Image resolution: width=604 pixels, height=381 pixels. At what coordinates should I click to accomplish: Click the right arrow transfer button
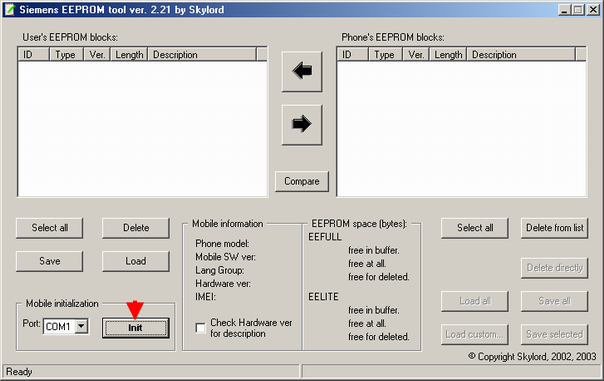click(302, 125)
